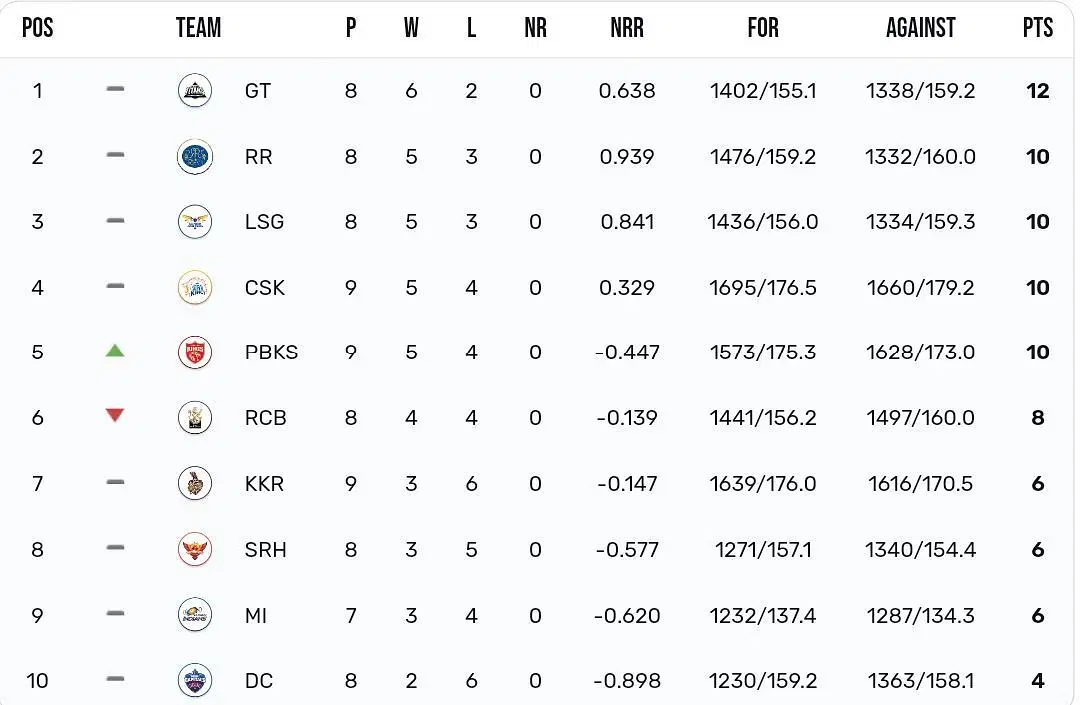Click the TEAM column header
The image size is (1080, 705).
point(198,28)
